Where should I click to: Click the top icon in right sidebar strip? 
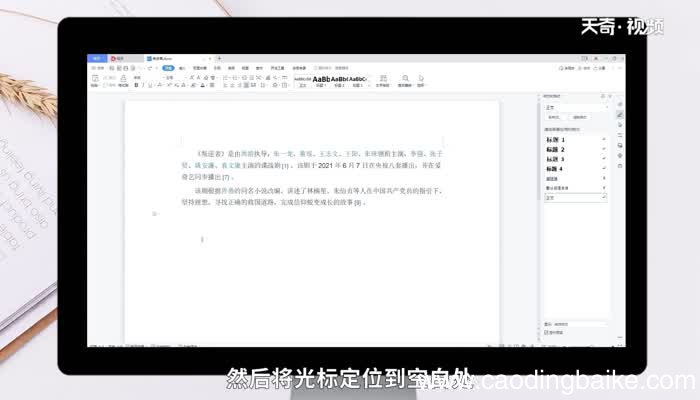[620, 104]
